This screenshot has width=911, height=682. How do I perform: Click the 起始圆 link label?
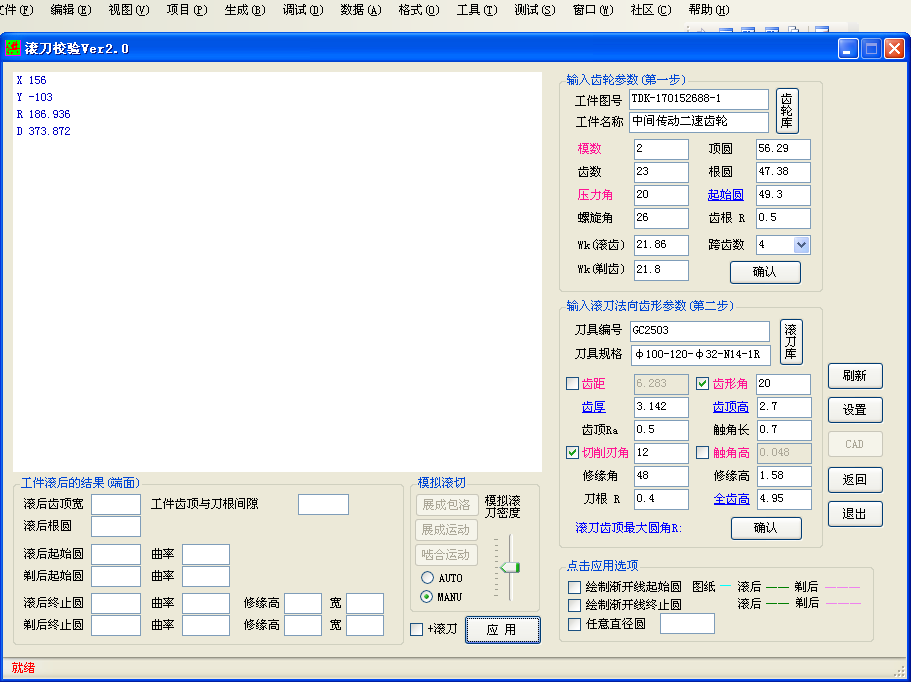pos(726,195)
